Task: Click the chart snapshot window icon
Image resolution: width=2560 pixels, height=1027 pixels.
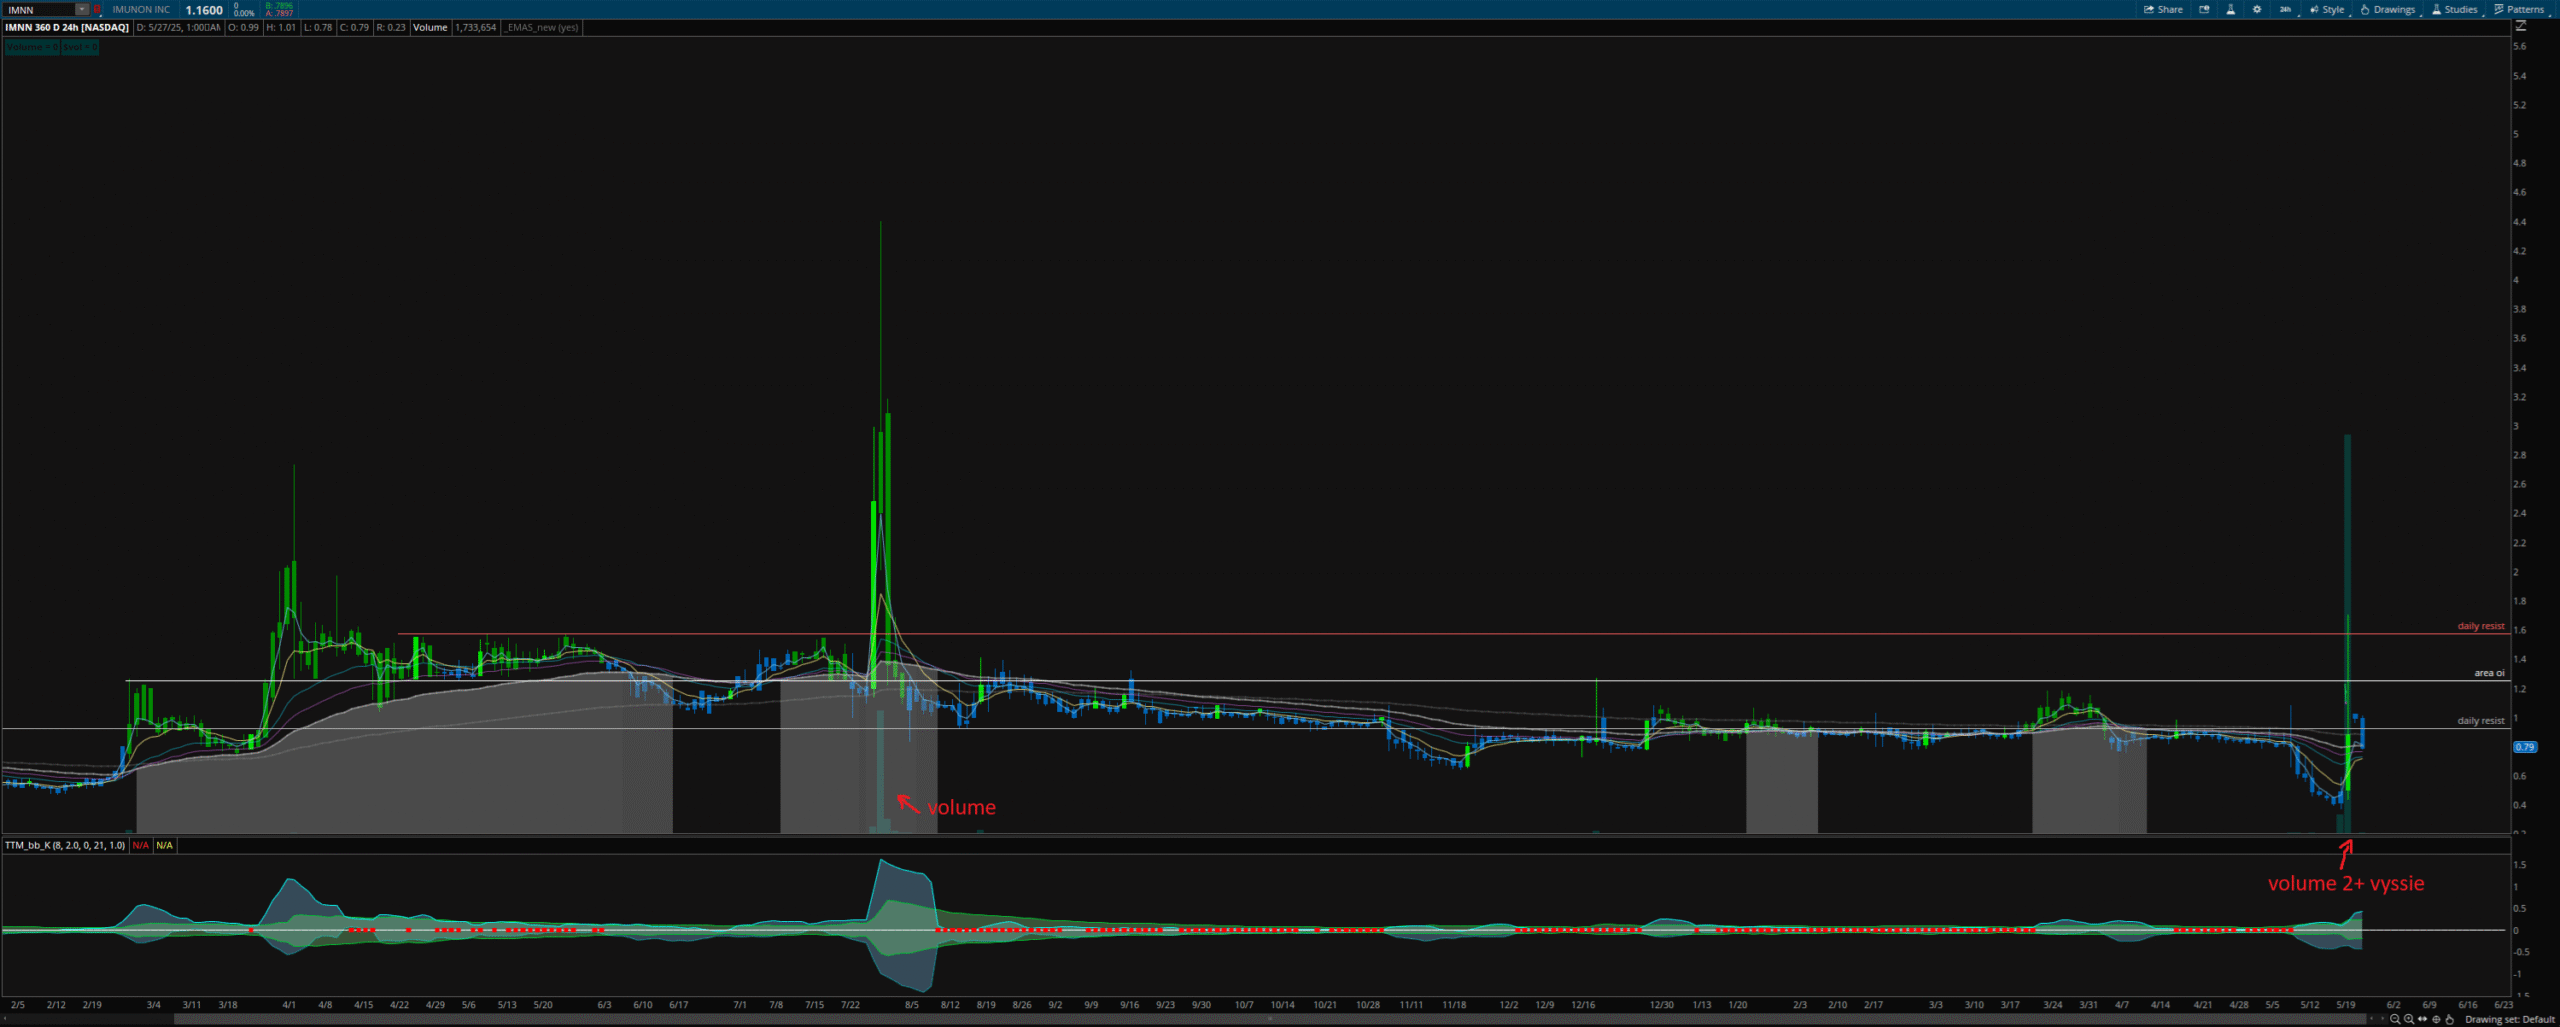Action: tap(2204, 9)
